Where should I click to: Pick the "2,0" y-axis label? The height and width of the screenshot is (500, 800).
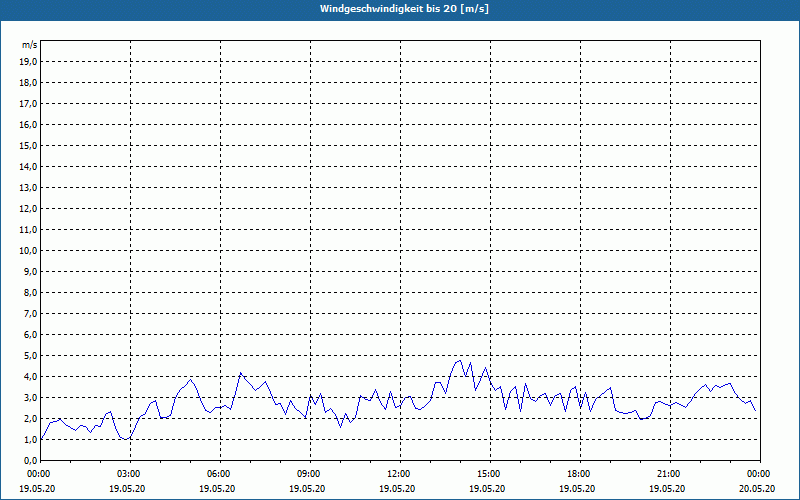tap(30, 418)
